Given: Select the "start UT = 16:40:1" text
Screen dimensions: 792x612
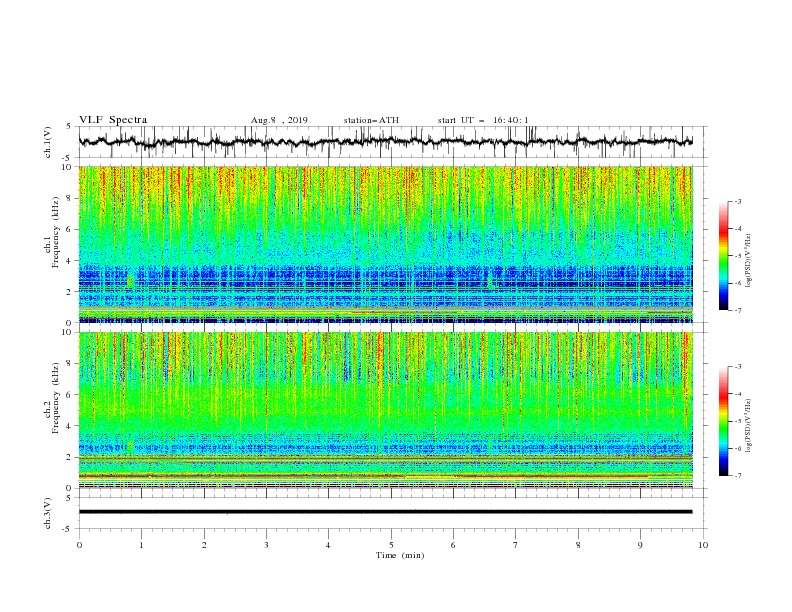Looking at the screenshot, I should pos(483,120).
